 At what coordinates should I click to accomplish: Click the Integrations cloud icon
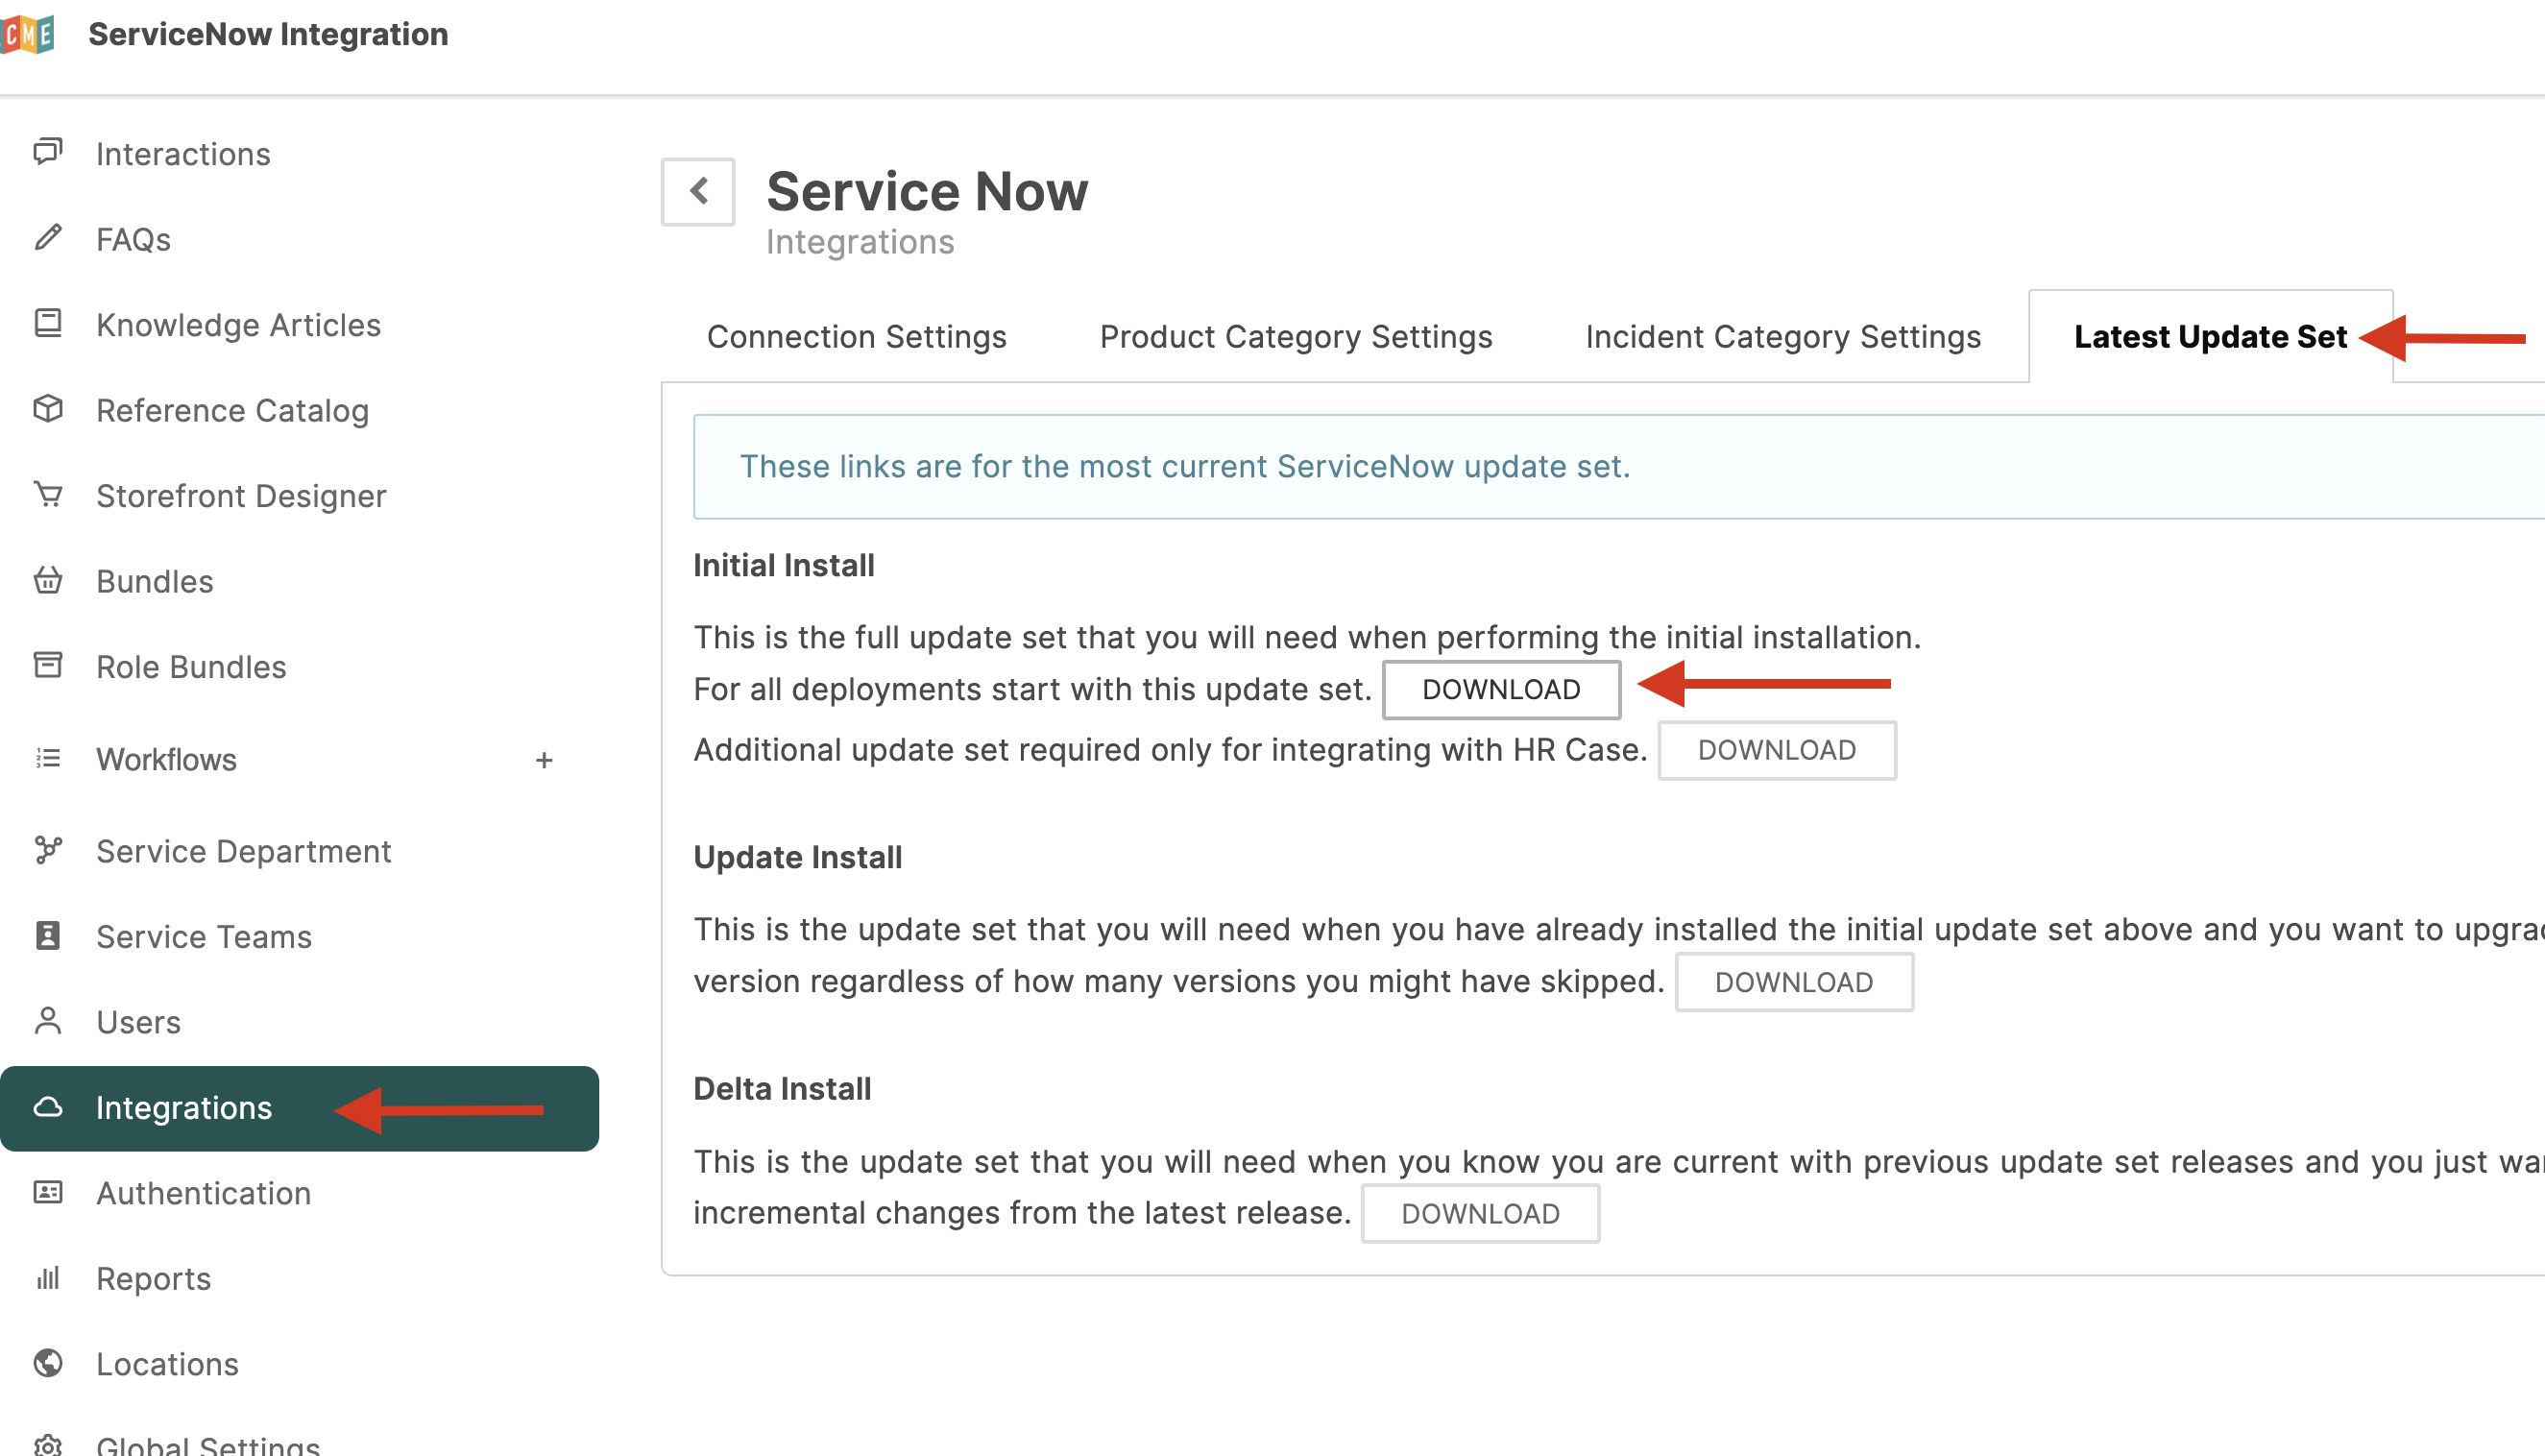pyautogui.click(x=48, y=1107)
